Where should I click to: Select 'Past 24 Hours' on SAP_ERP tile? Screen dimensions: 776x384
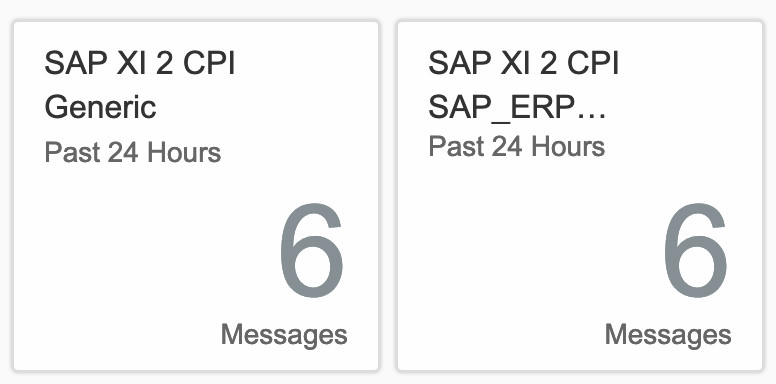coord(517,146)
